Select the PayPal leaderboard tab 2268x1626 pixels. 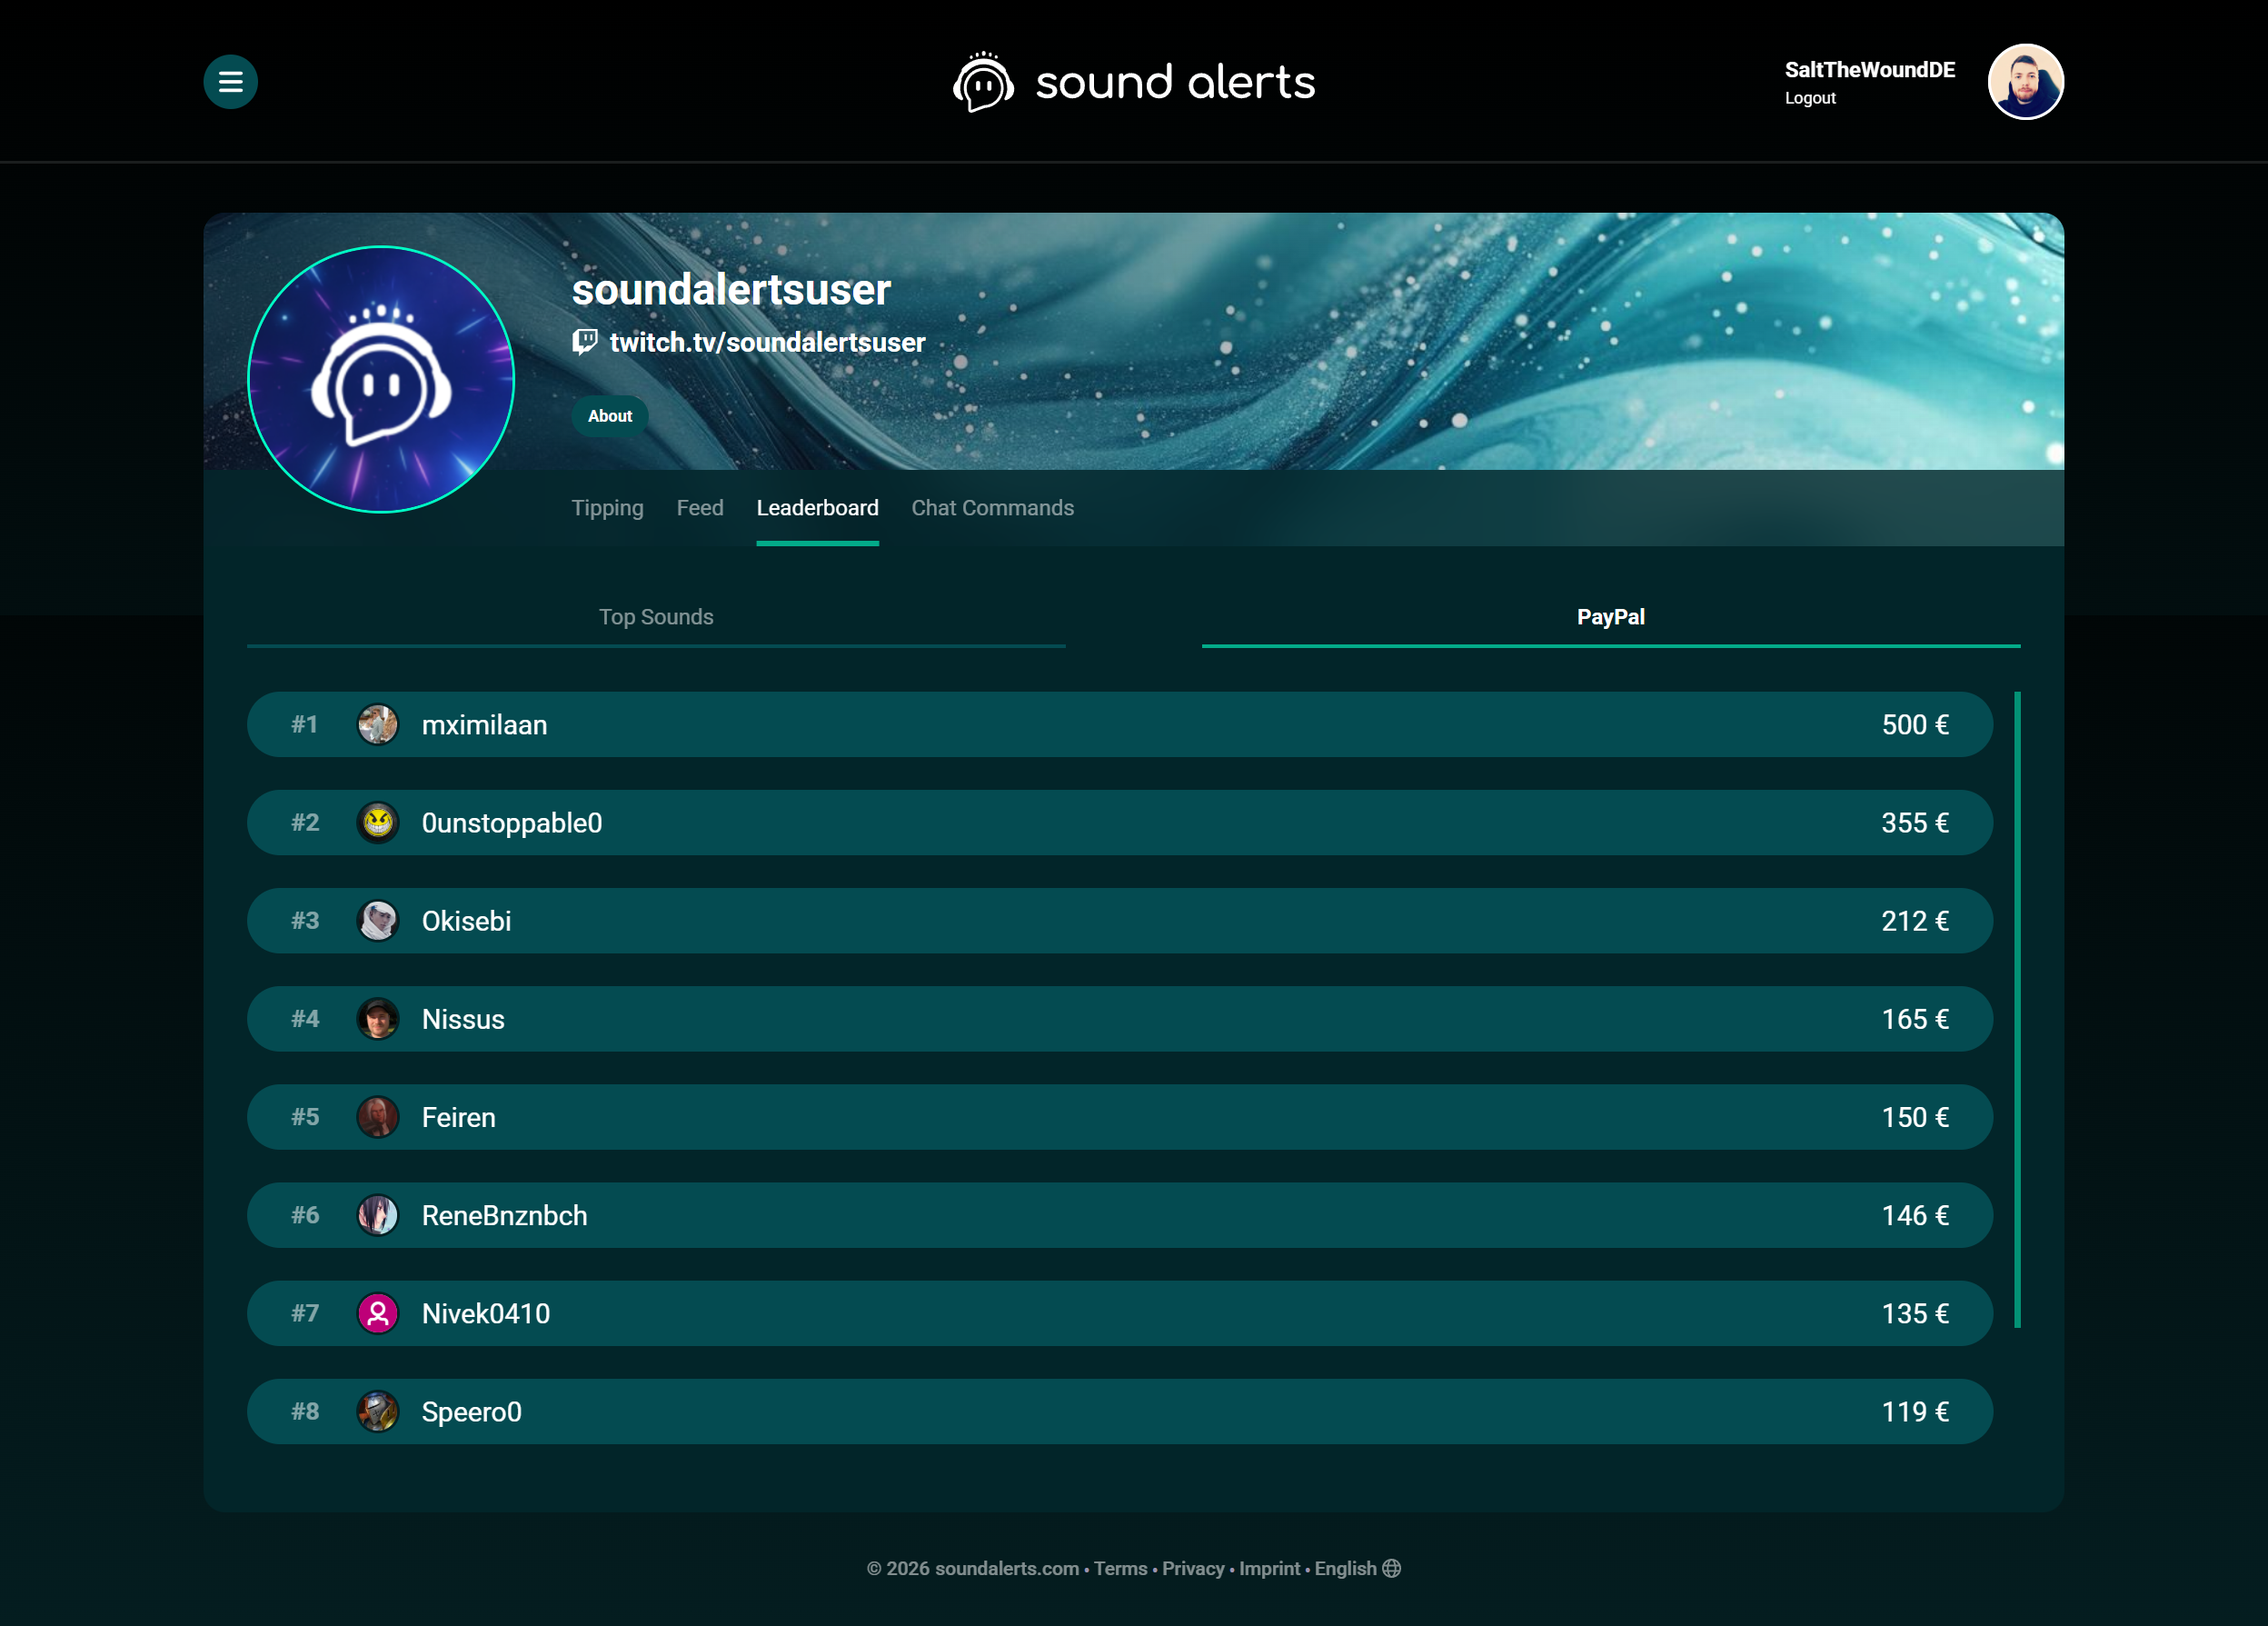[x=1610, y=617]
